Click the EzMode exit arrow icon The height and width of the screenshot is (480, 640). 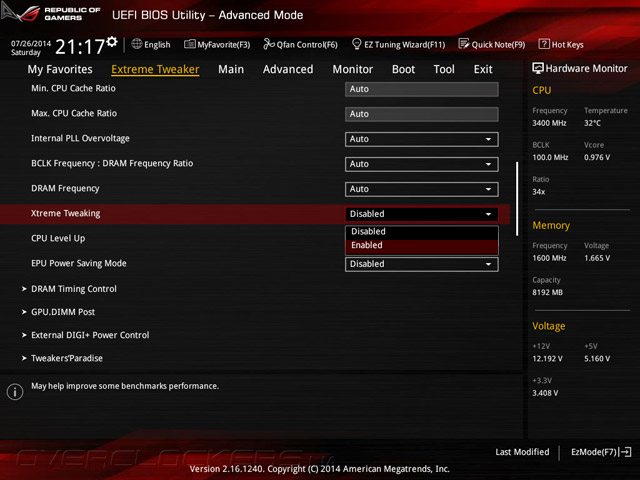[625, 452]
